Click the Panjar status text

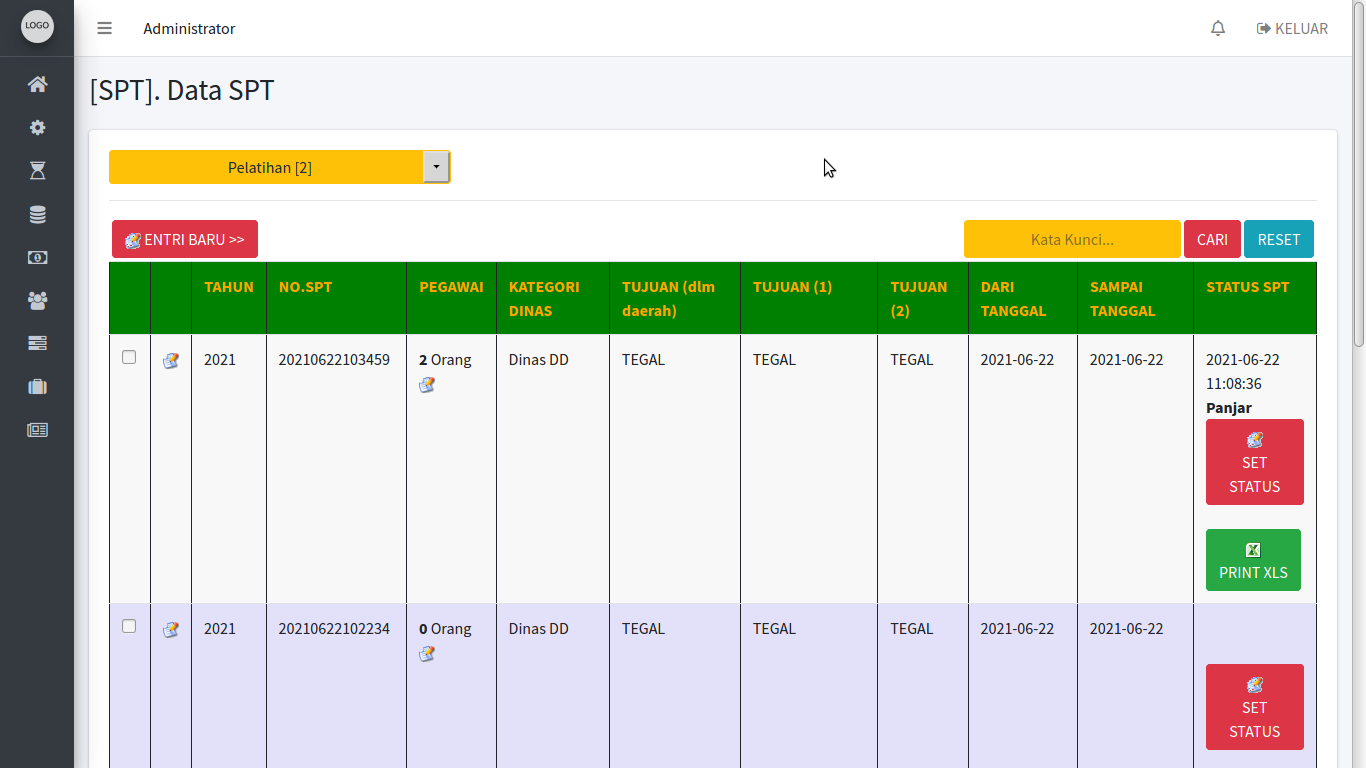pos(1229,408)
